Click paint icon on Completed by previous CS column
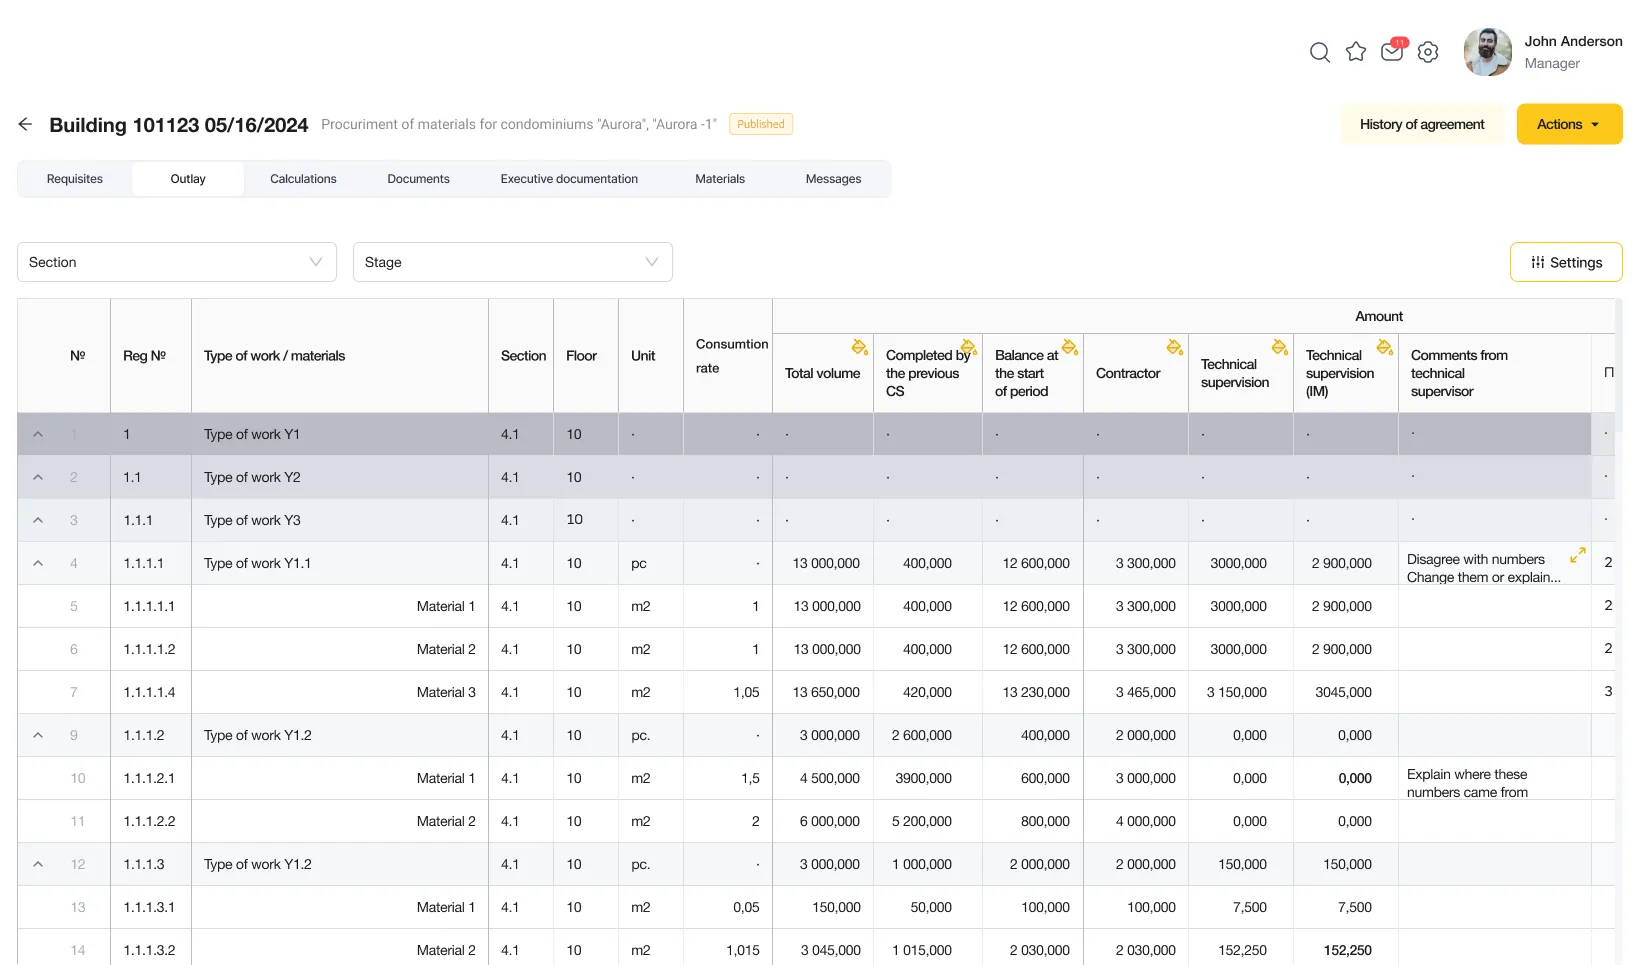 pos(968,347)
